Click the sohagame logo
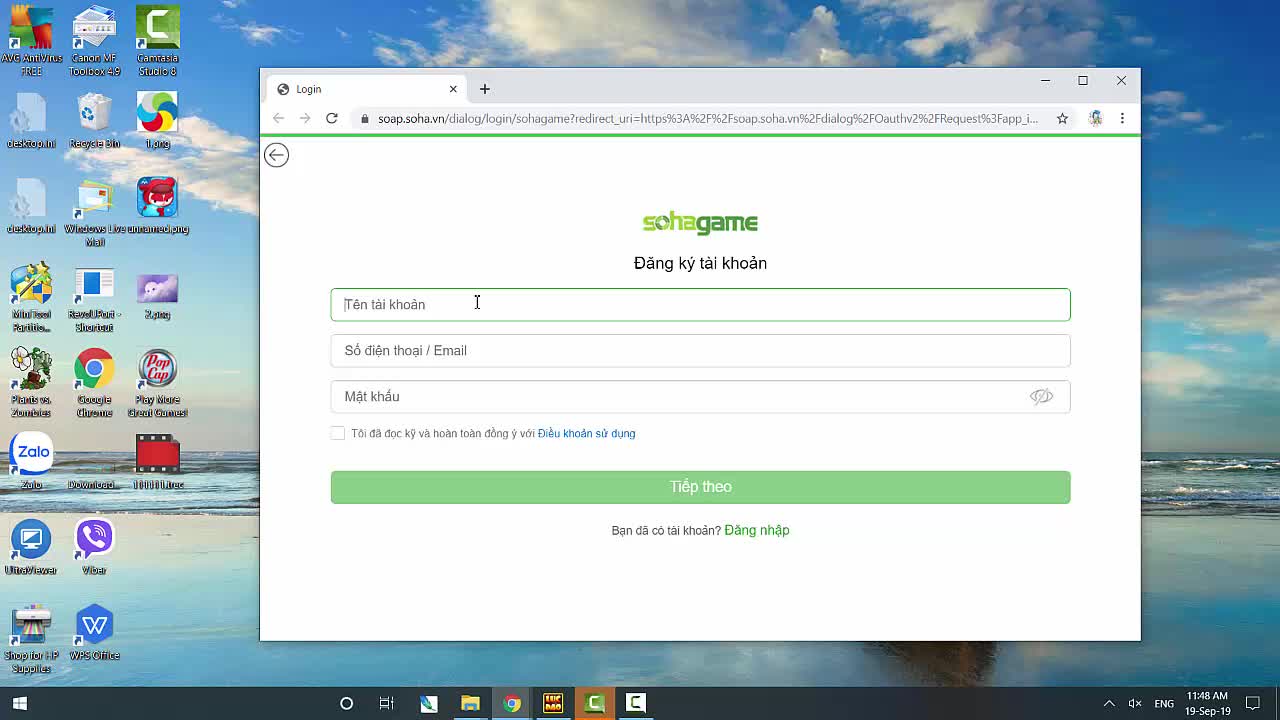 700,222
